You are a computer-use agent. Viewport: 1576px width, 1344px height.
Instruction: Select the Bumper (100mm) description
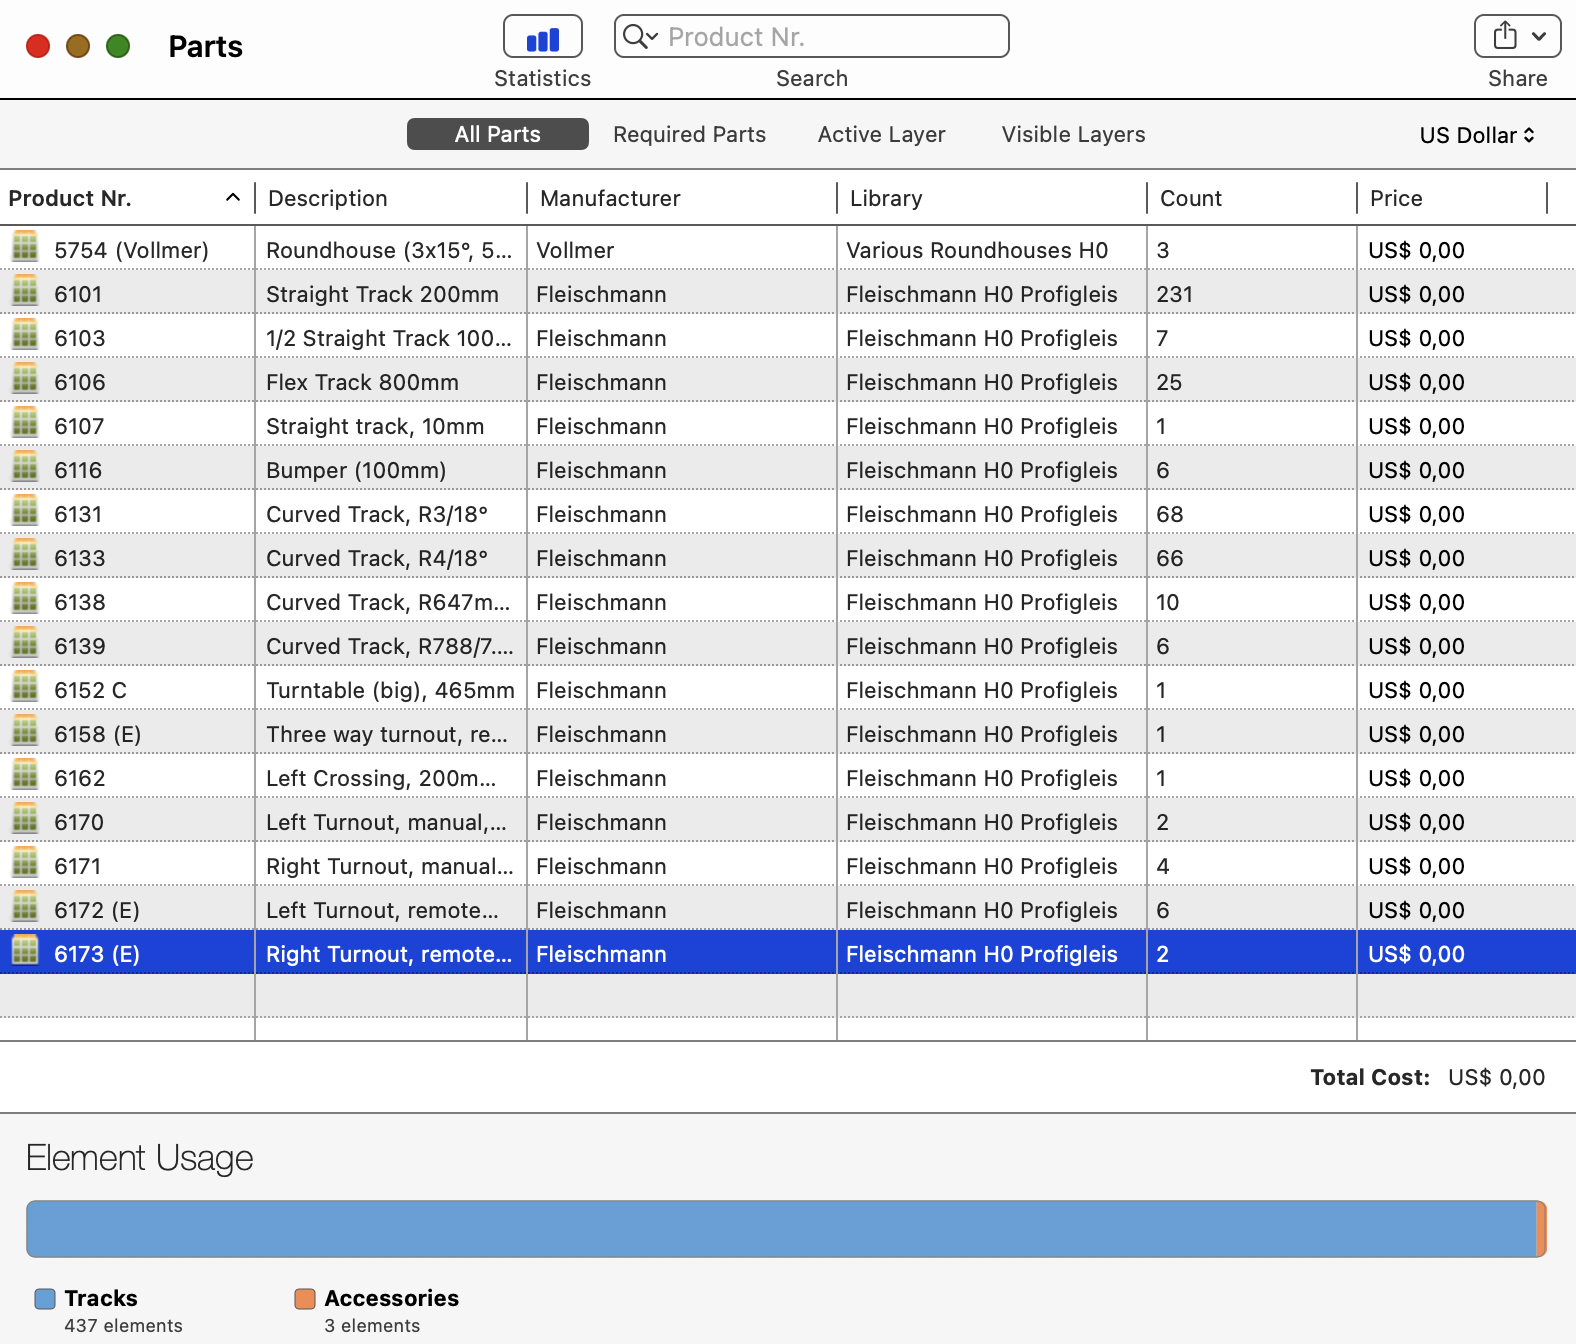click(x=356, y=470)
